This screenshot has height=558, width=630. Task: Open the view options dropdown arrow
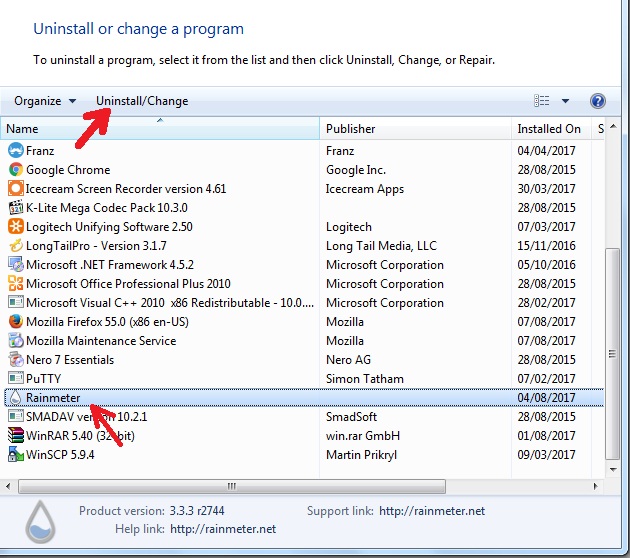(x=565, y=101)
